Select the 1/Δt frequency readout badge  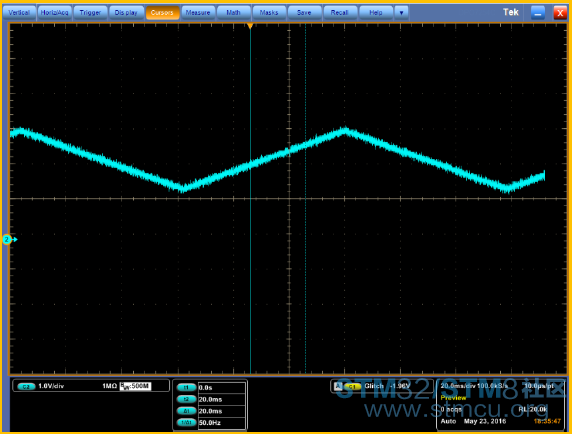pos(186,423)
